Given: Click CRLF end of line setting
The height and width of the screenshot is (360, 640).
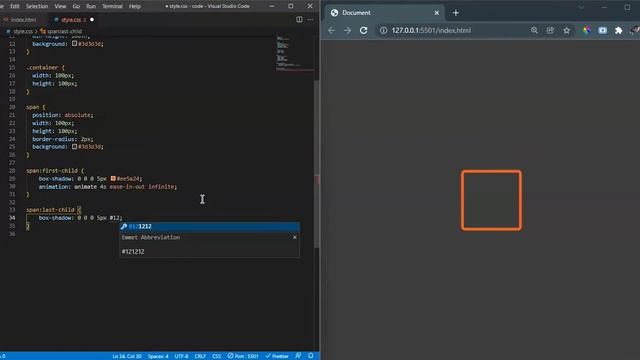Looking at the screenshot, I should (x=200, y=356).
